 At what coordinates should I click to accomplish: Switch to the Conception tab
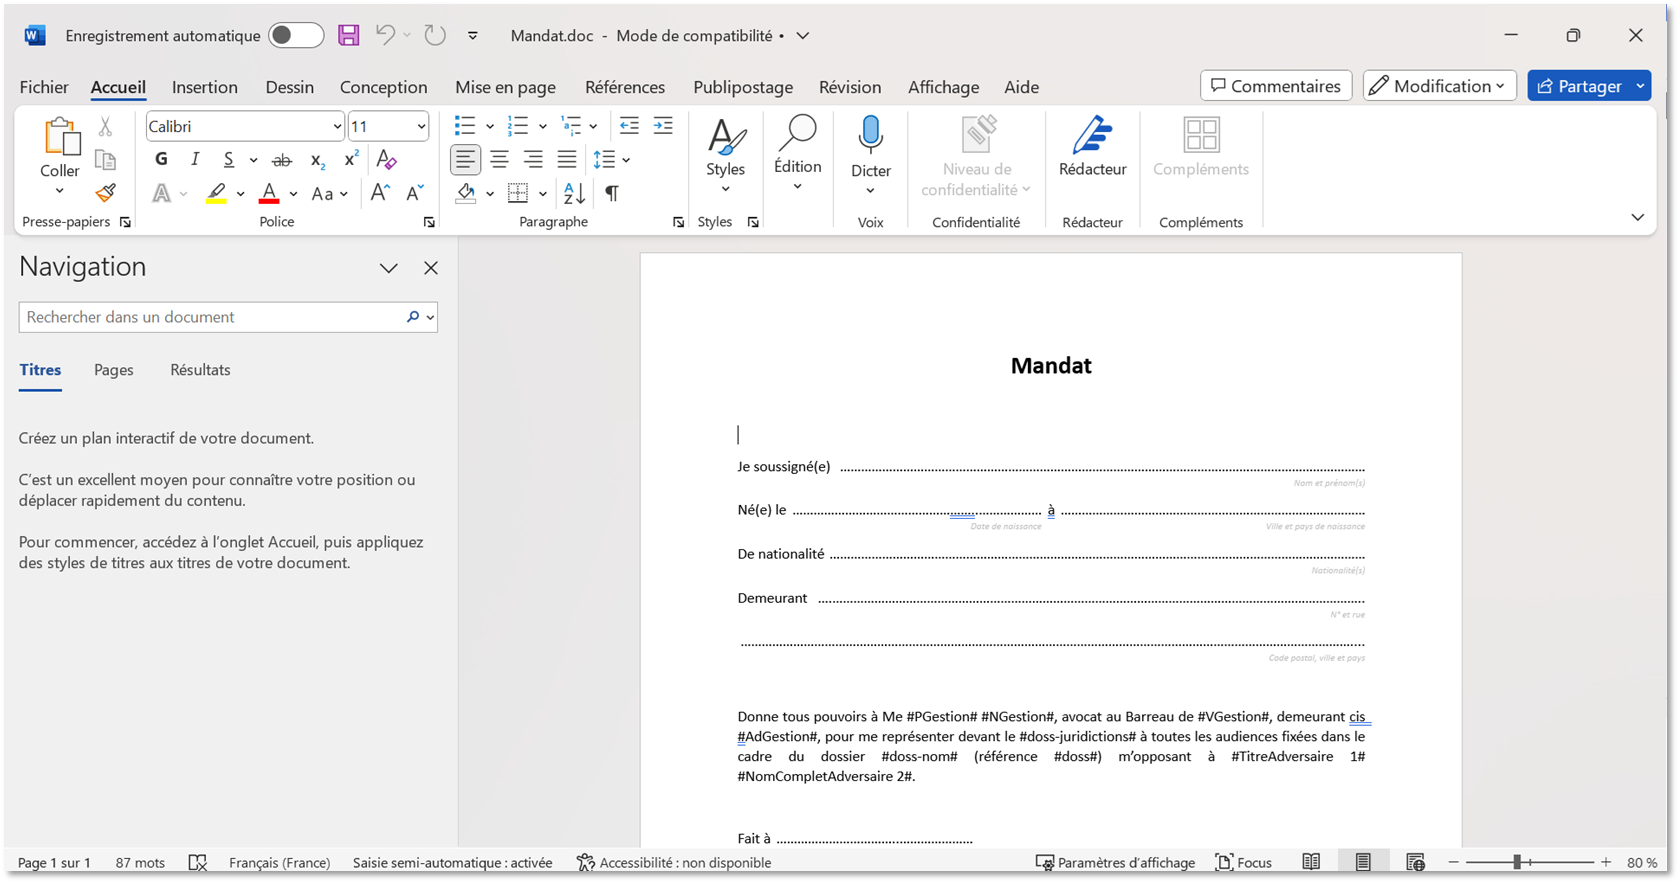click(383, 87)
